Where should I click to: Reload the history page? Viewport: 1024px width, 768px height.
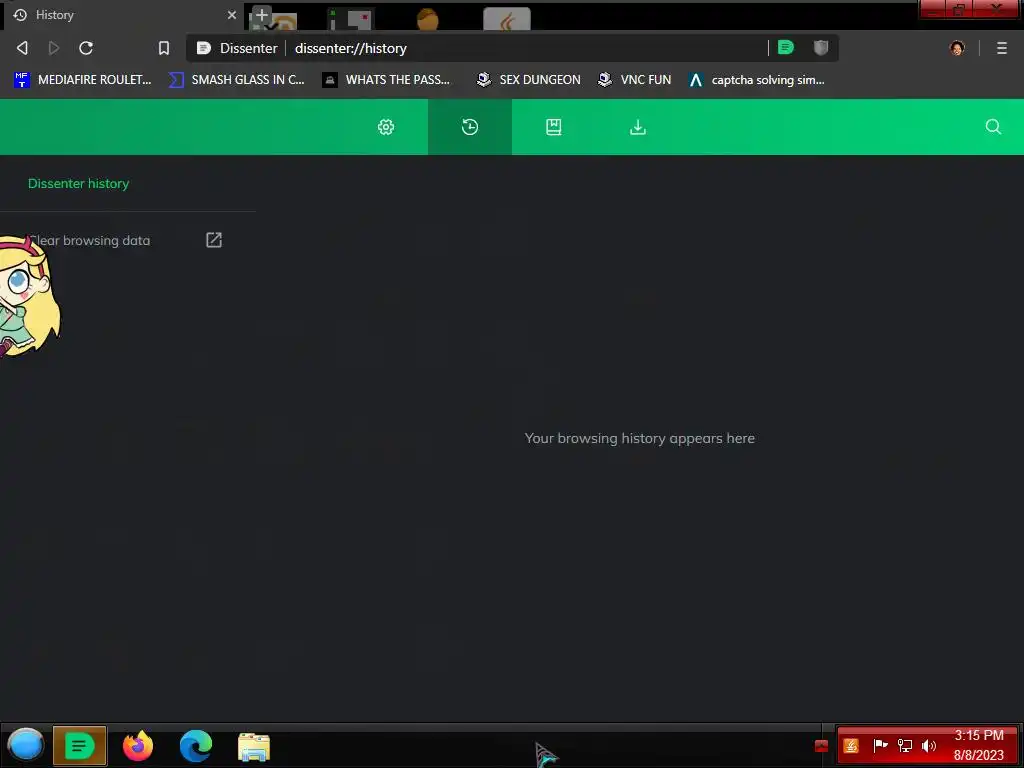(x=86, y=48)
